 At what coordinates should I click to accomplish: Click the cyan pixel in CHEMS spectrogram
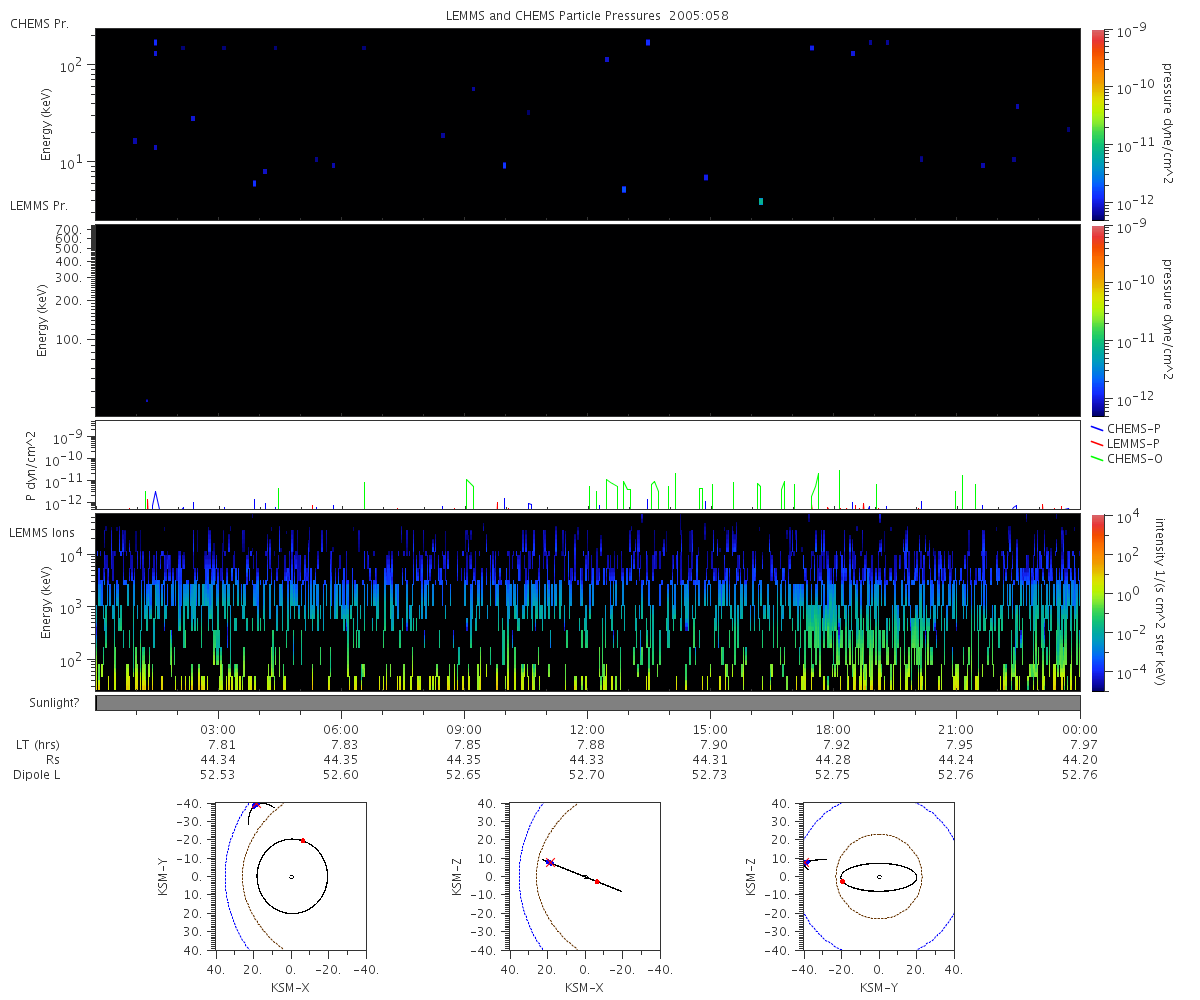[761, 201]
